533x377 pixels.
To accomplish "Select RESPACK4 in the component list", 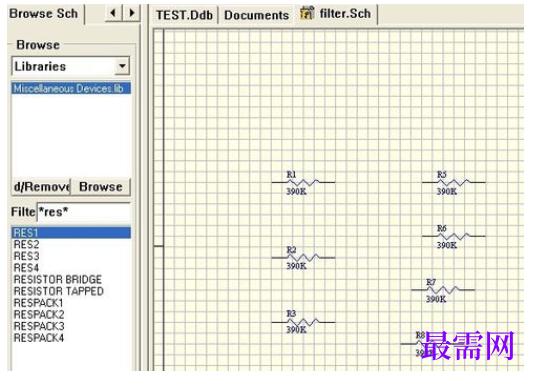I will (x=39, y=338).
